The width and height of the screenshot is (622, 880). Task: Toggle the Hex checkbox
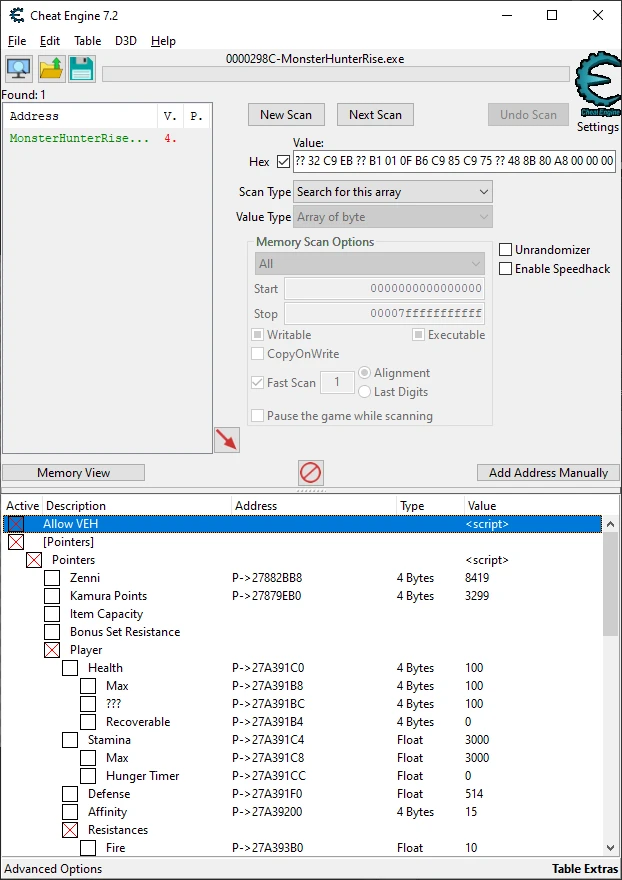tap(283, 162)
